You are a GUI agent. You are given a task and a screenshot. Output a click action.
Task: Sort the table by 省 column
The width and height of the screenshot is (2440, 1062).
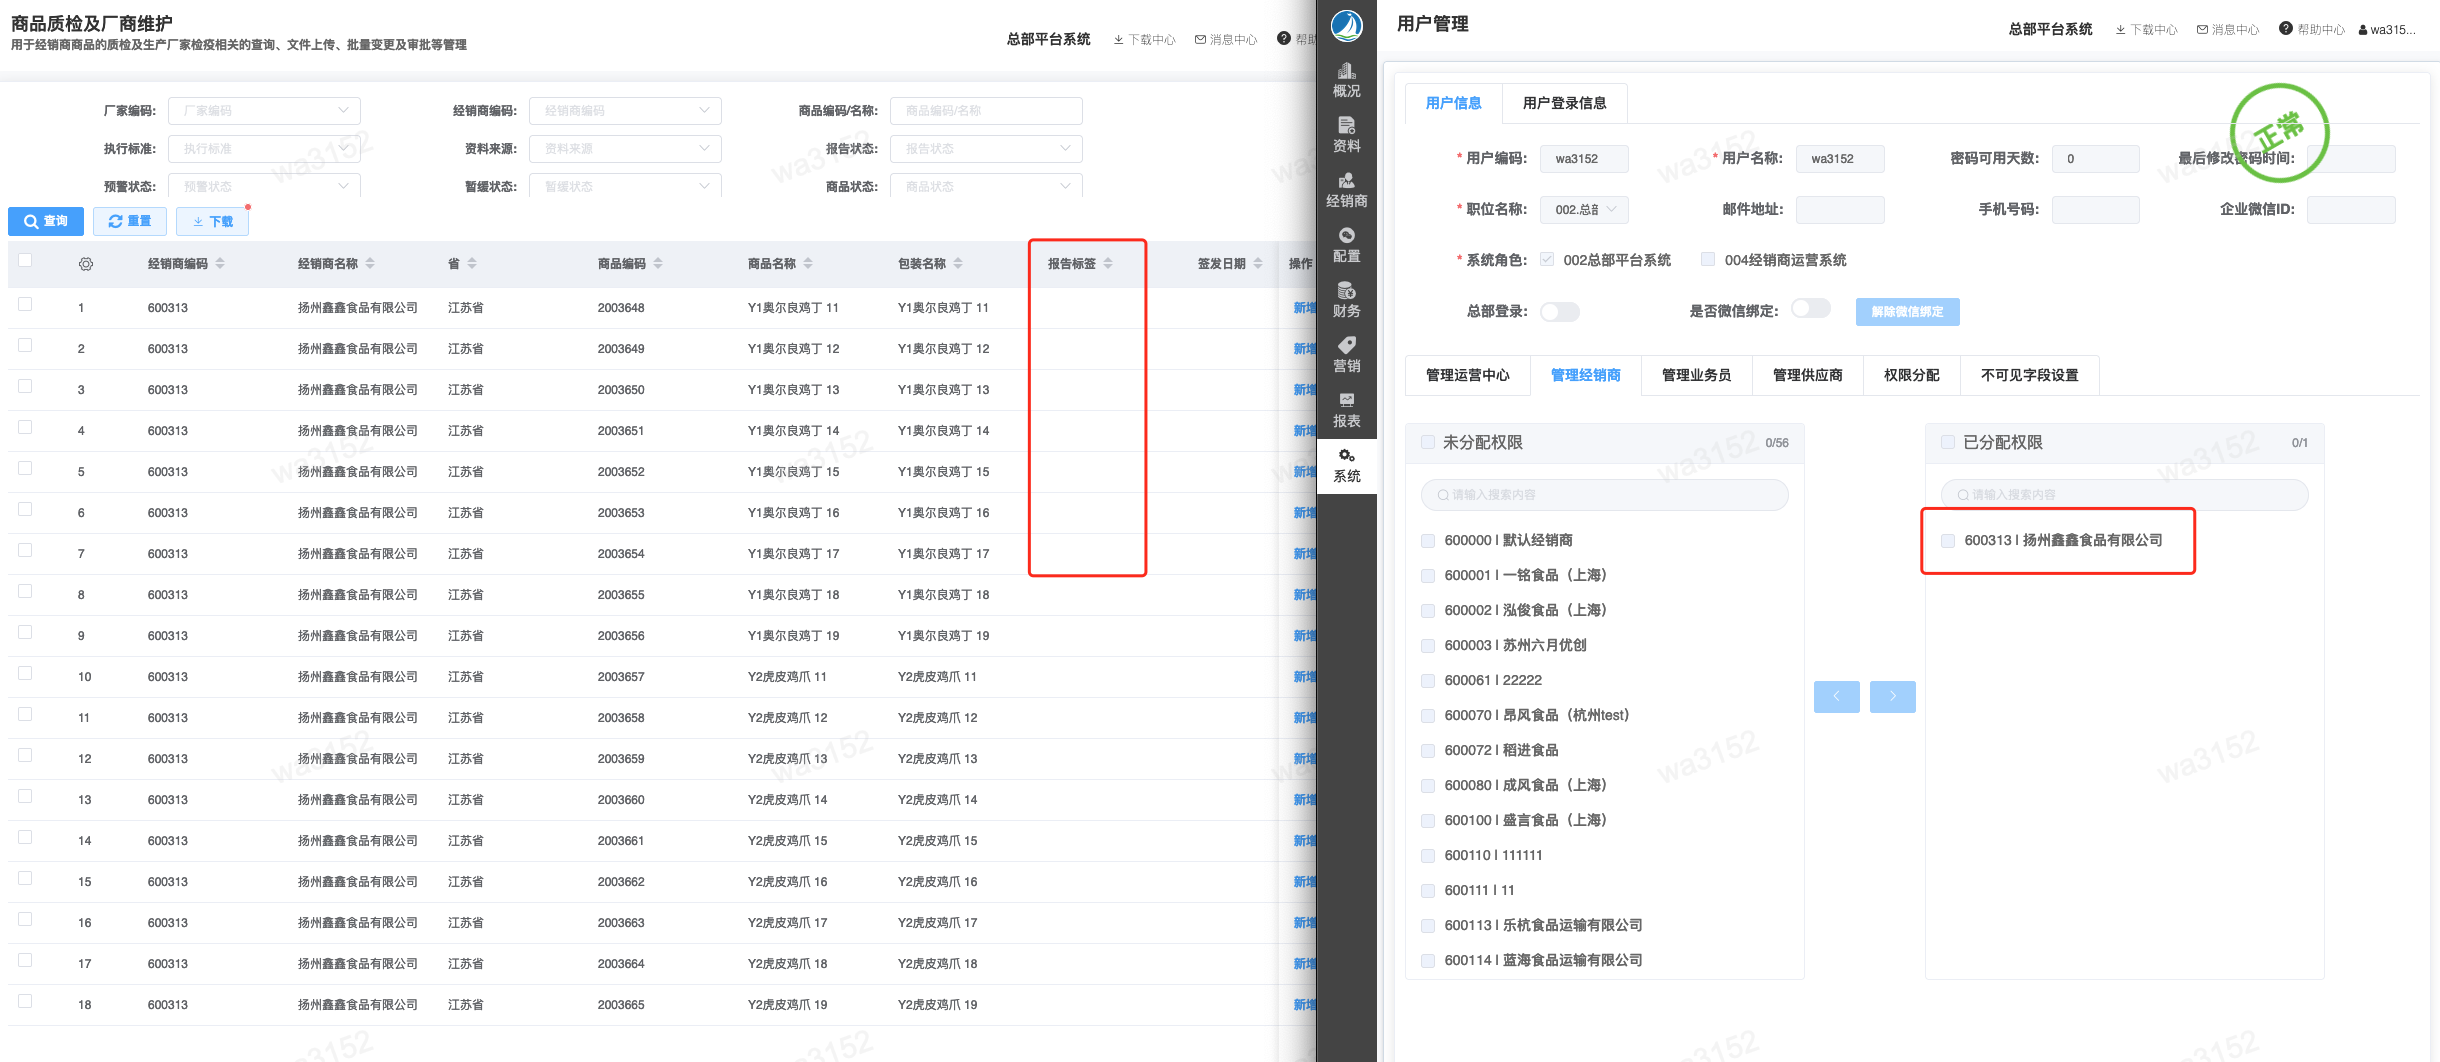click(x=472, y=264)
